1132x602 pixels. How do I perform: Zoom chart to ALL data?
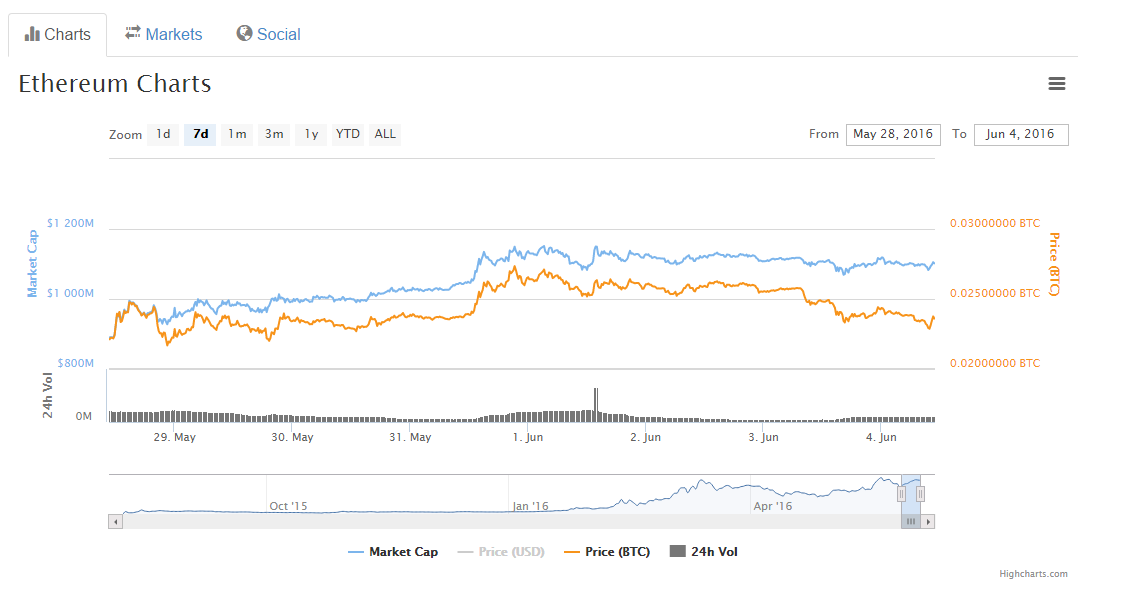[384, 134]
